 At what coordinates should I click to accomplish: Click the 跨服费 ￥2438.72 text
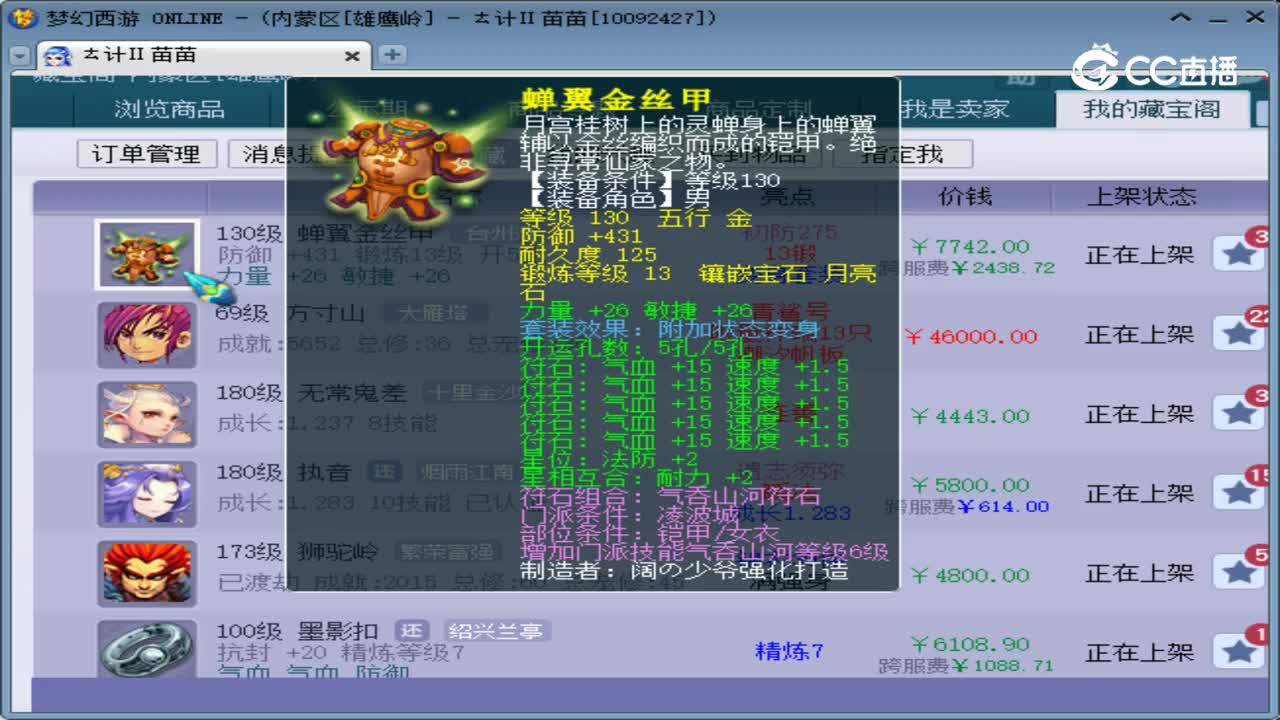[x=966, y=268]
